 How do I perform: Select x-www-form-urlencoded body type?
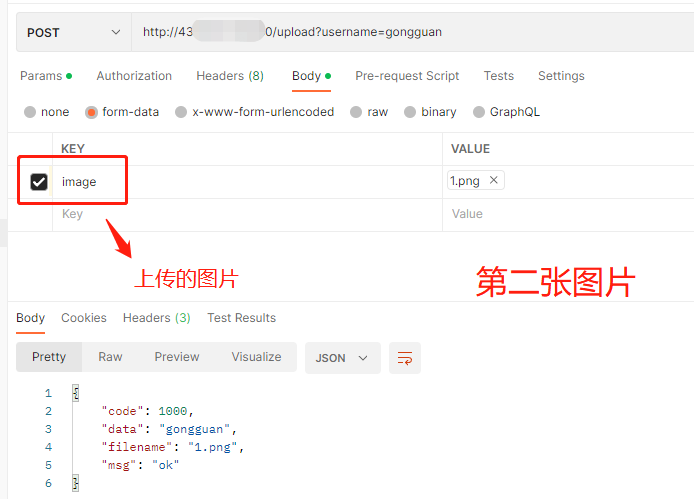[181, 112]
